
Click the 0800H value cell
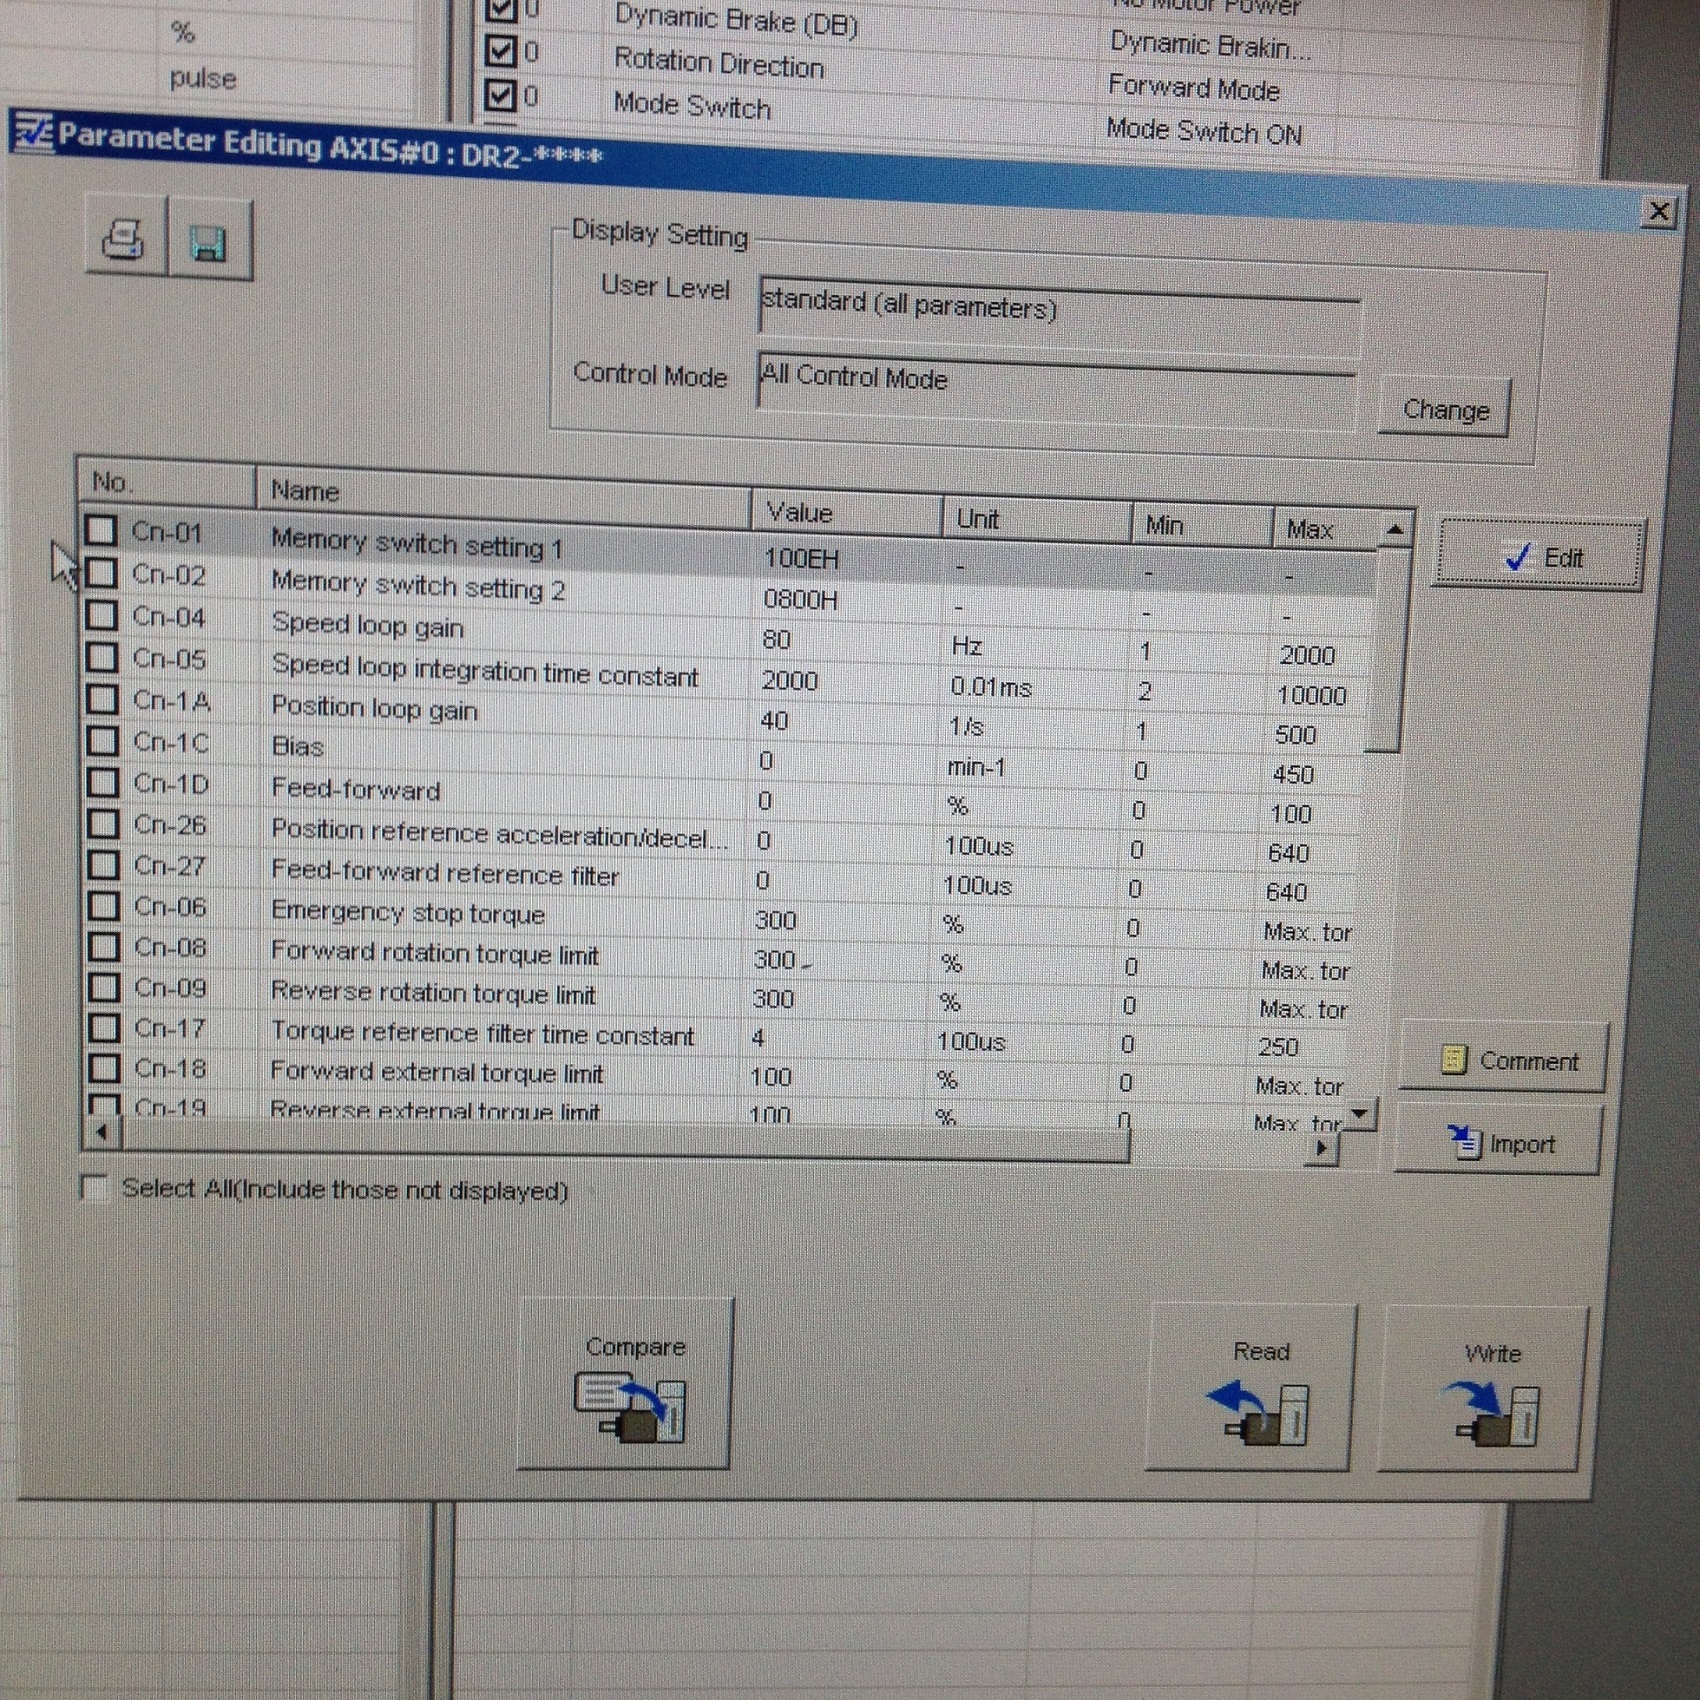(x=800, y=599)
